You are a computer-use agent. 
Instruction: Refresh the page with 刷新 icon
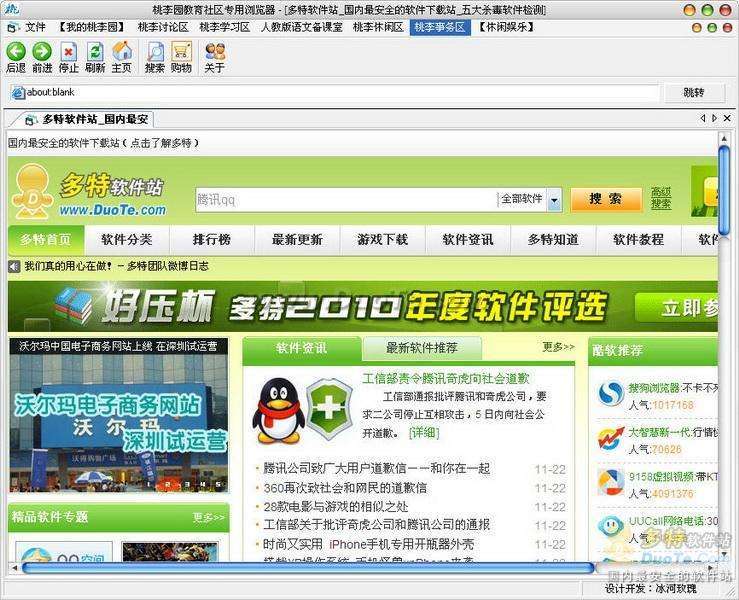[95, 50]
